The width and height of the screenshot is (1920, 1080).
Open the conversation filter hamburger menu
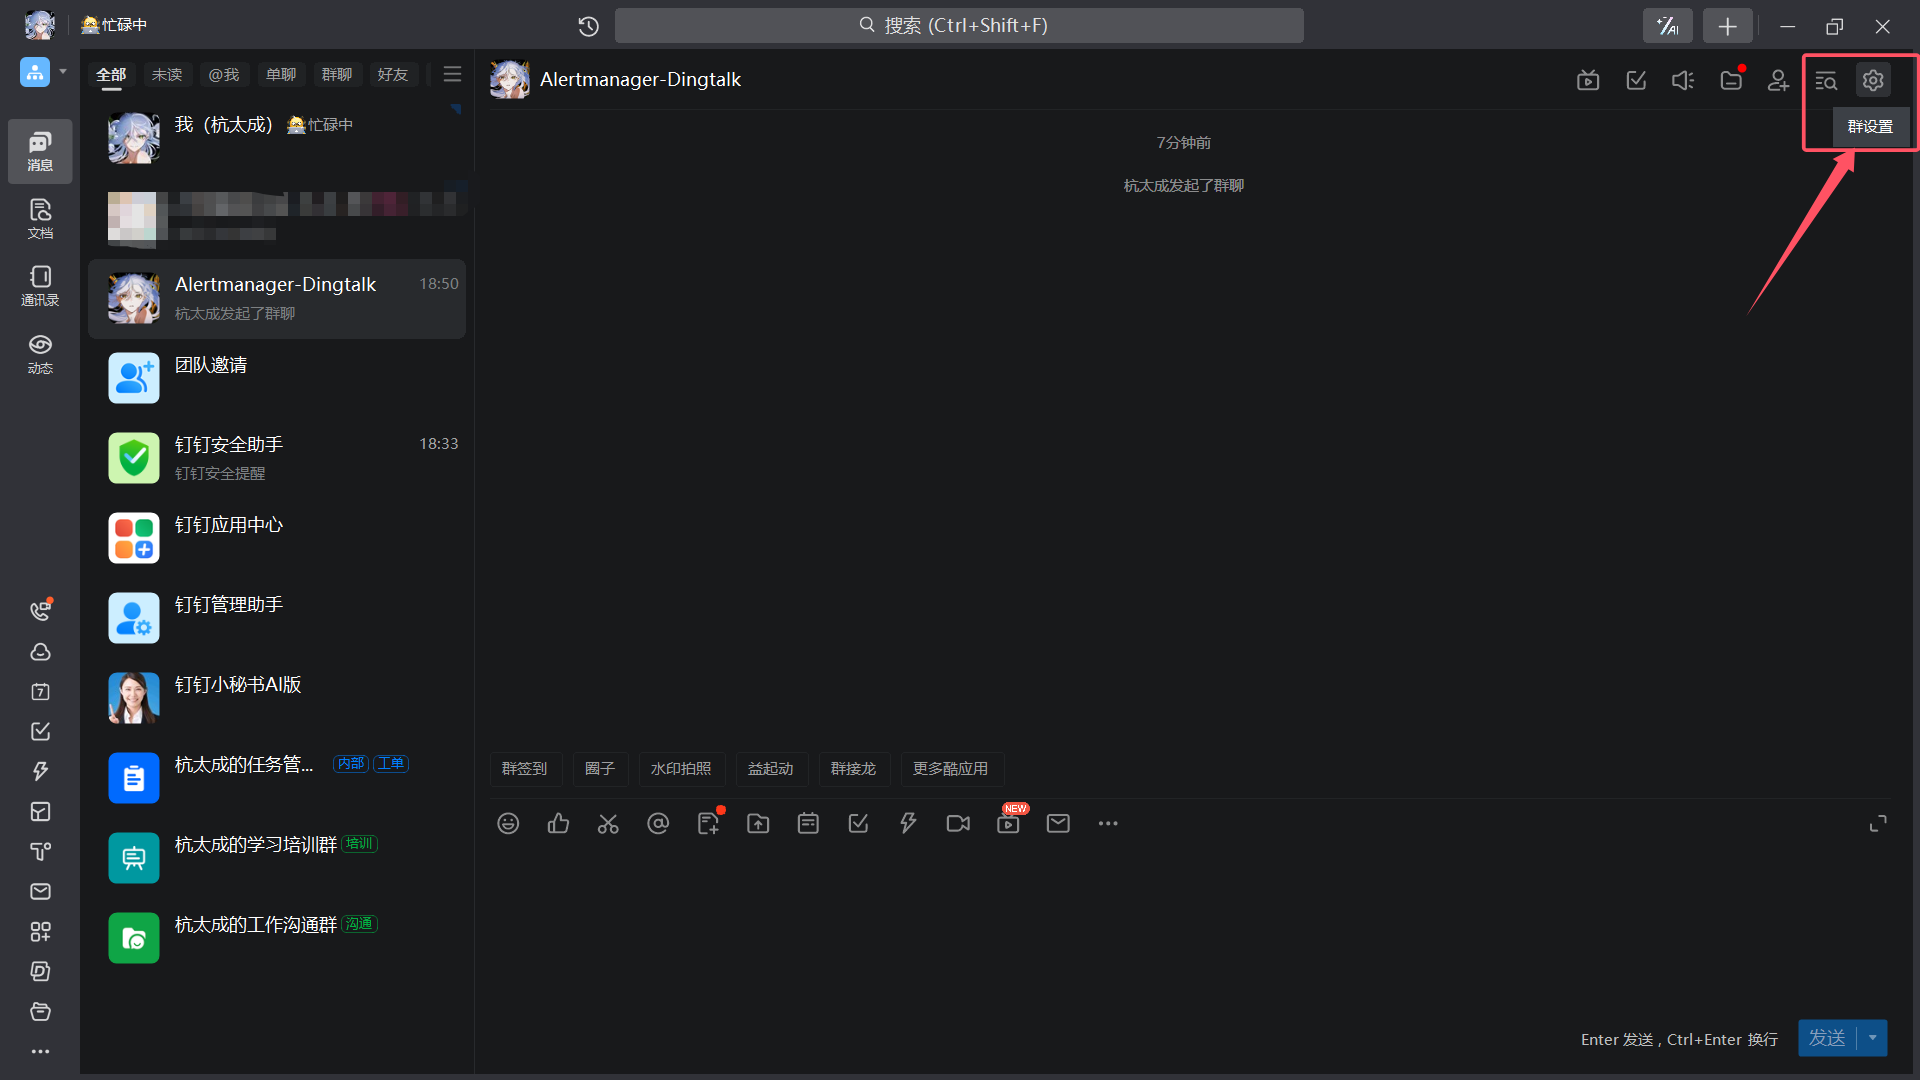pos(452,74)
